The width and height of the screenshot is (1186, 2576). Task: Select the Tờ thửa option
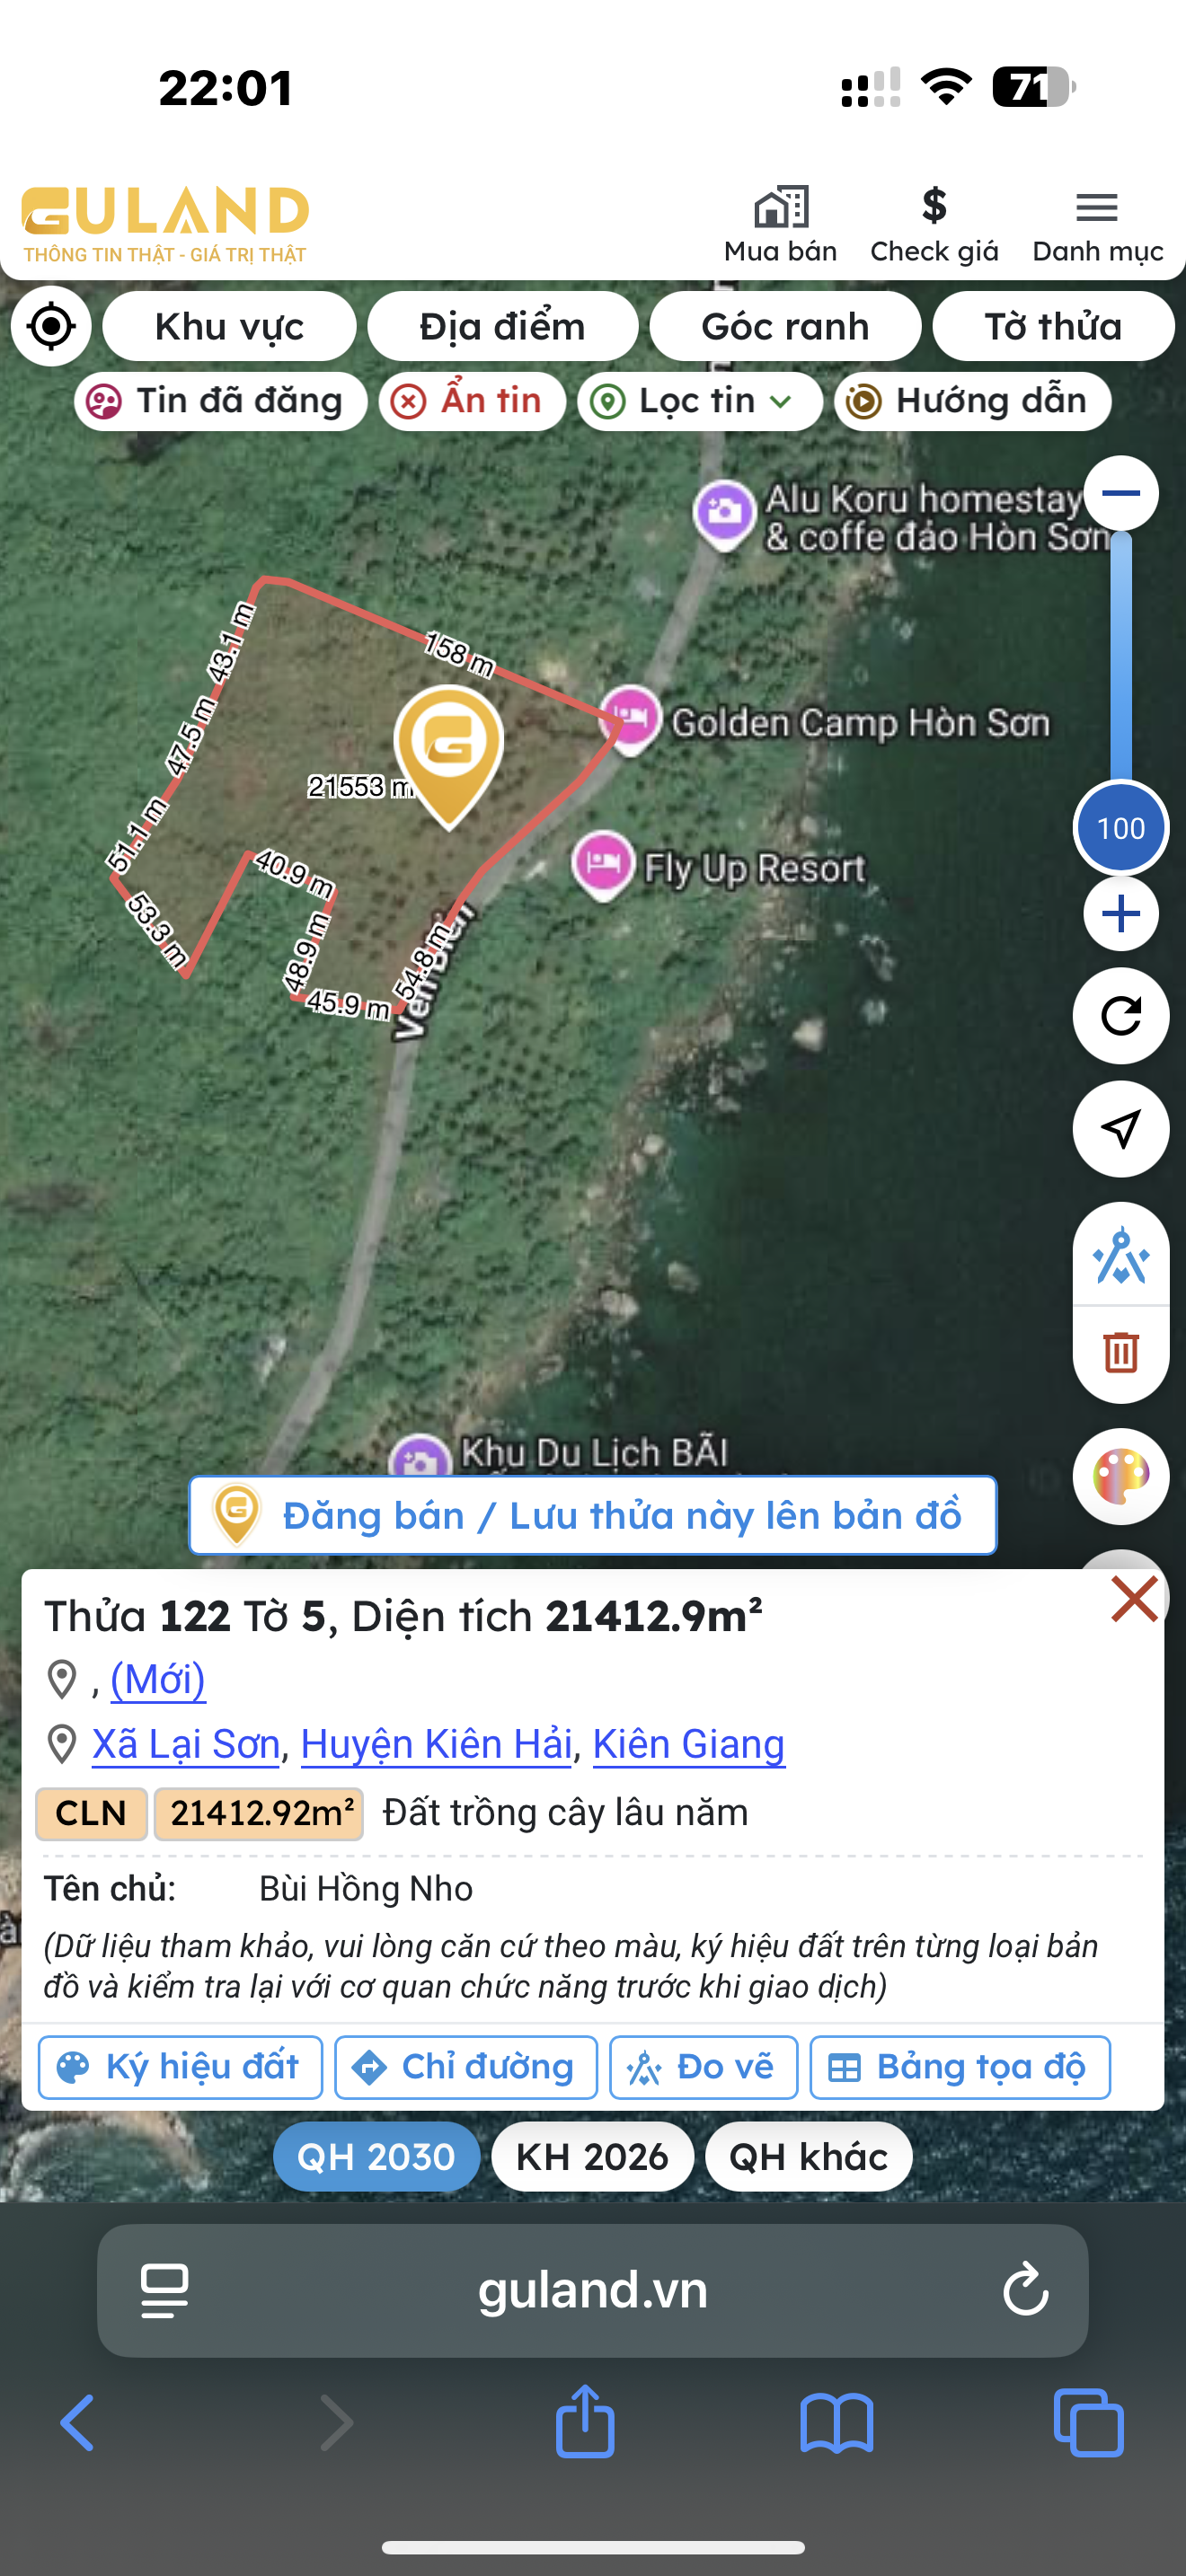click(x=1053, y=326)
